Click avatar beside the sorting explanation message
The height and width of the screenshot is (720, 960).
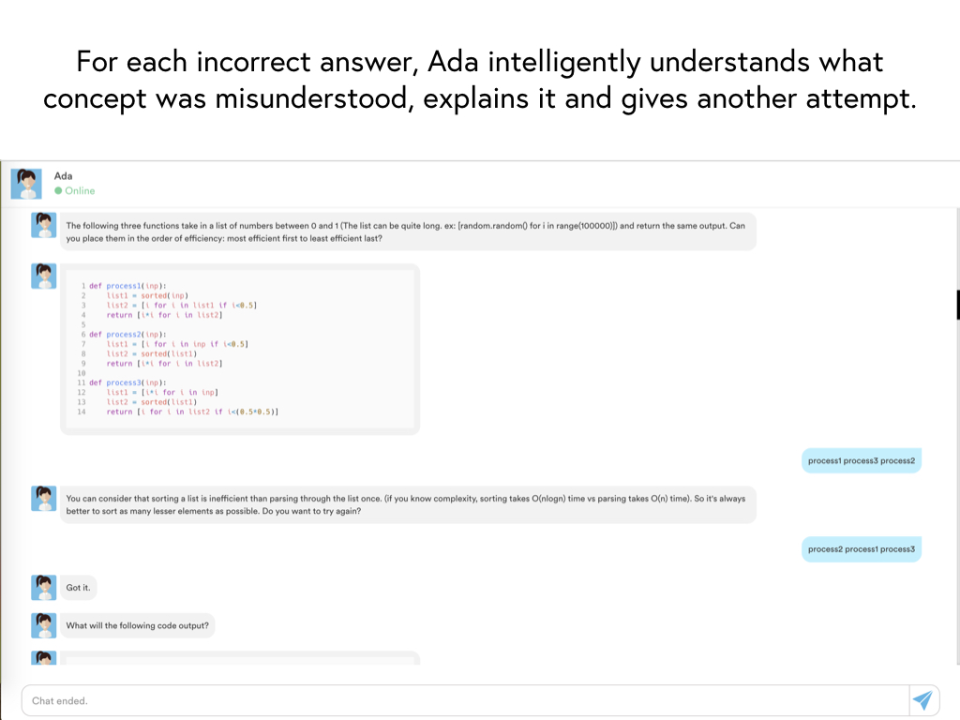click(43, 498)
